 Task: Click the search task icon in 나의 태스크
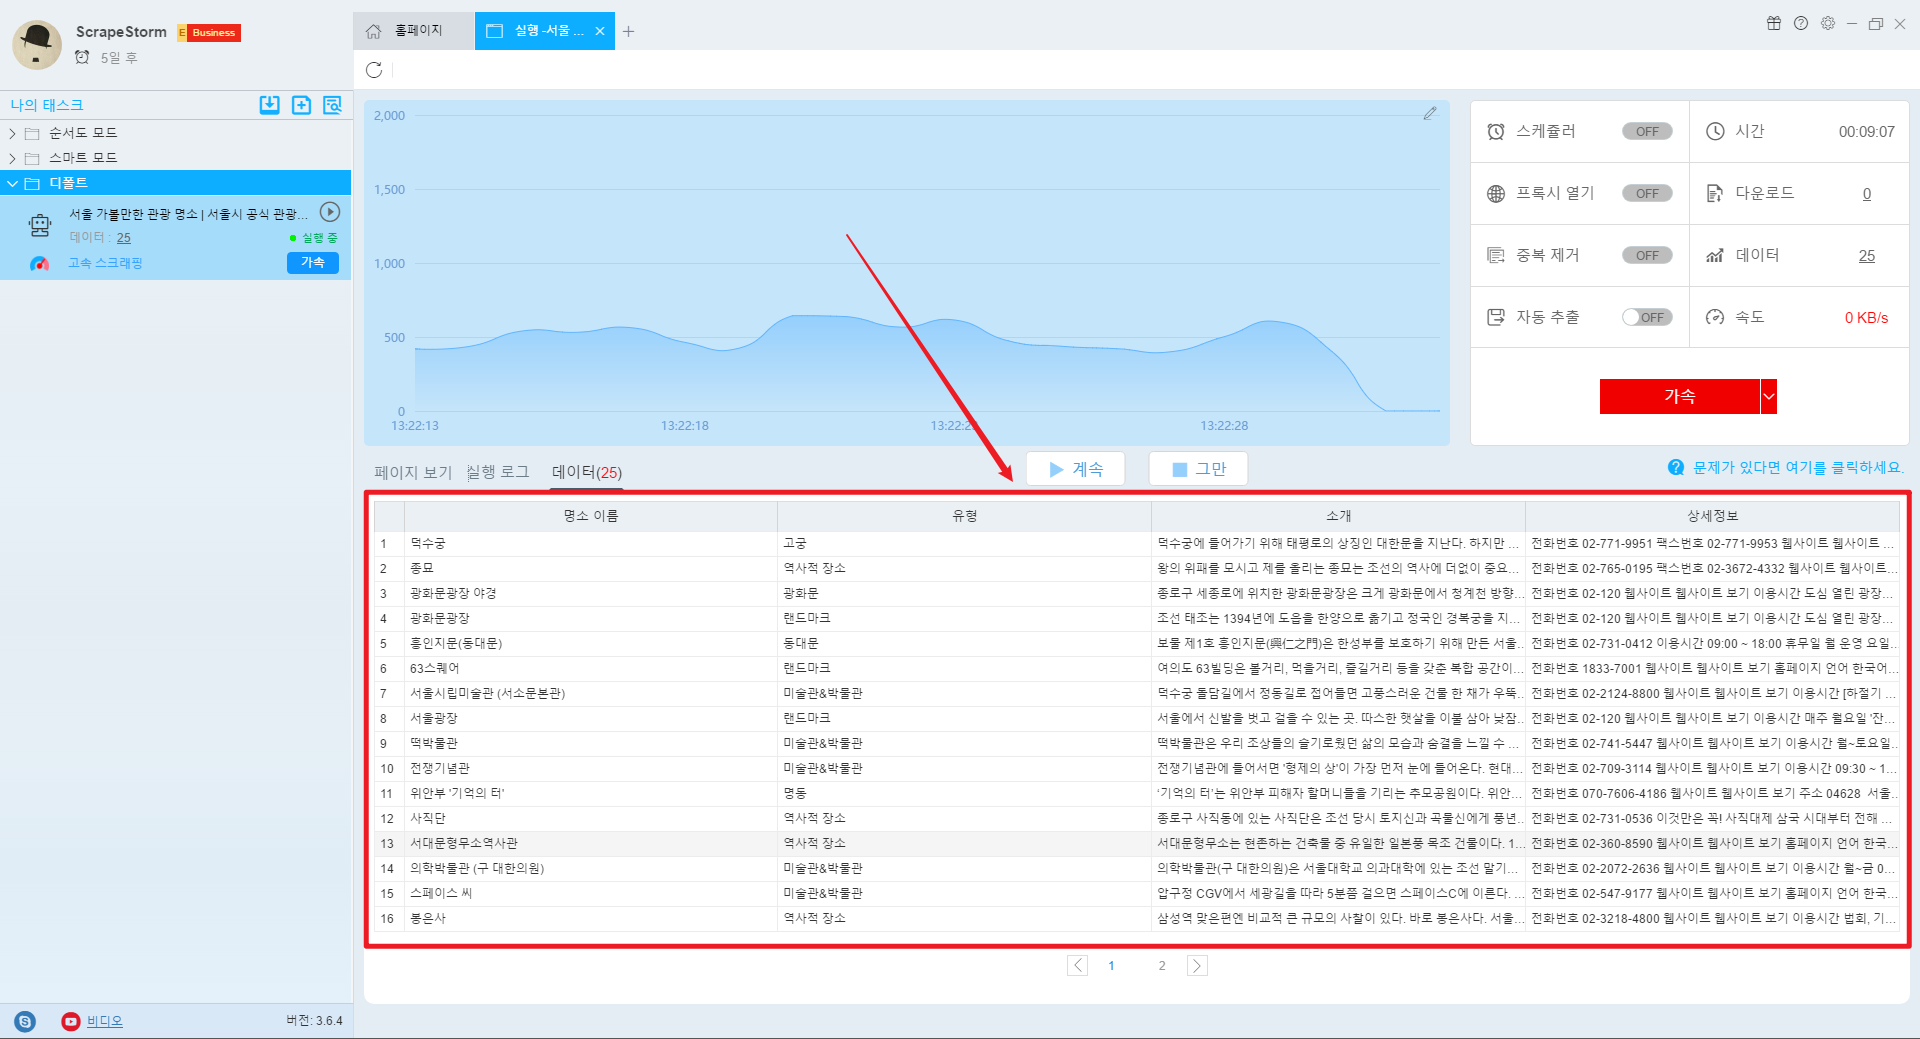point(333,105)
